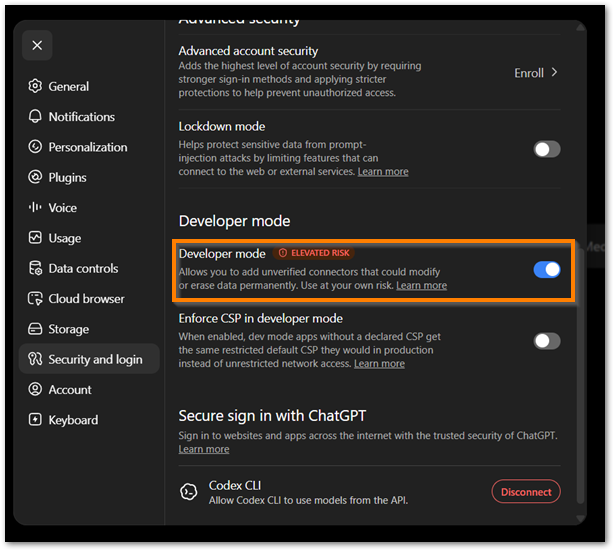The width and height of the screenshot is (614, 551).
Task: Go to Data controls settings
Action: (89, 268)
